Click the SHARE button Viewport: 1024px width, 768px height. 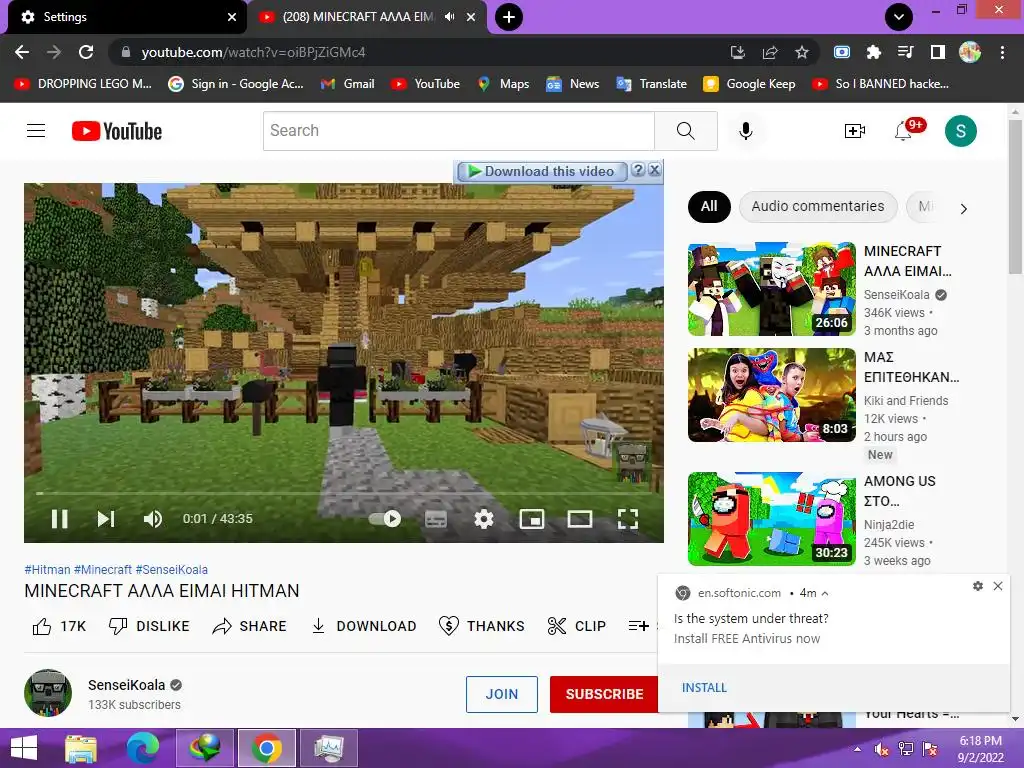point(249,626)
